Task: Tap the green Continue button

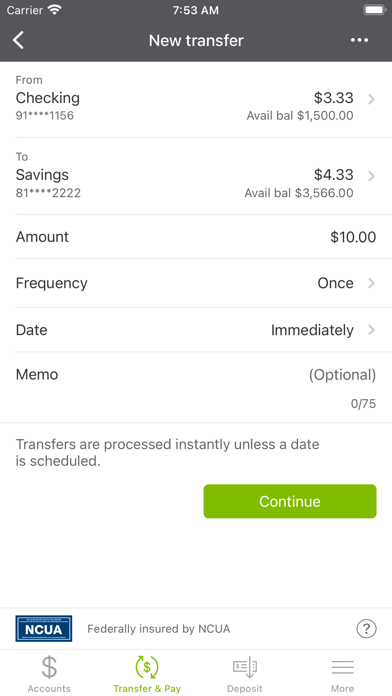Action: click(x=290, y=501)
